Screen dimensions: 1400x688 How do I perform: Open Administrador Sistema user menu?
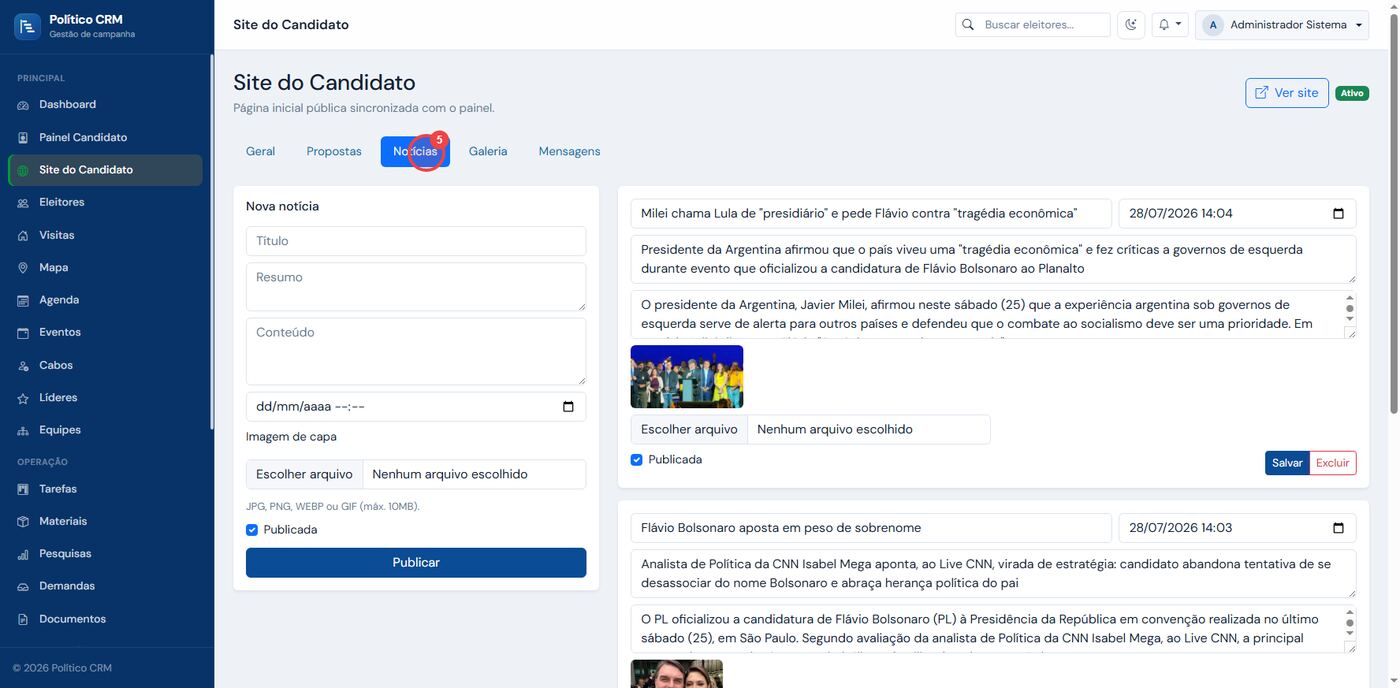coord(1282,25)
